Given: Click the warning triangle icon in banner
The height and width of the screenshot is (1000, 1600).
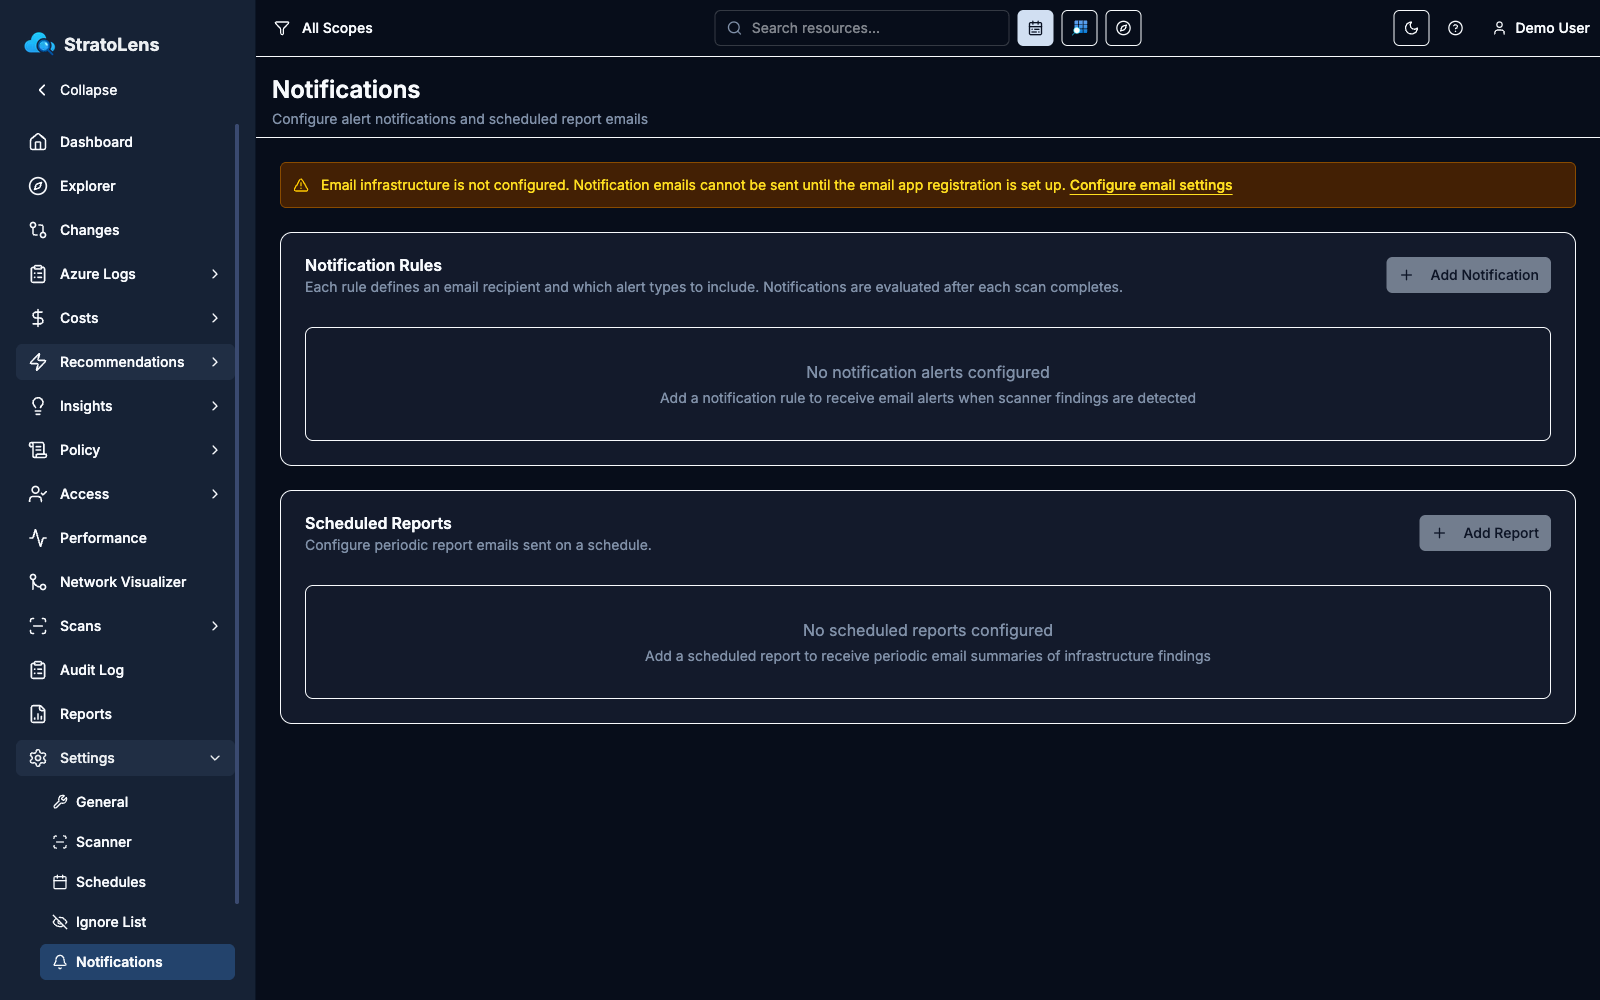Looking at the screenshot, I should click(301, 185).
